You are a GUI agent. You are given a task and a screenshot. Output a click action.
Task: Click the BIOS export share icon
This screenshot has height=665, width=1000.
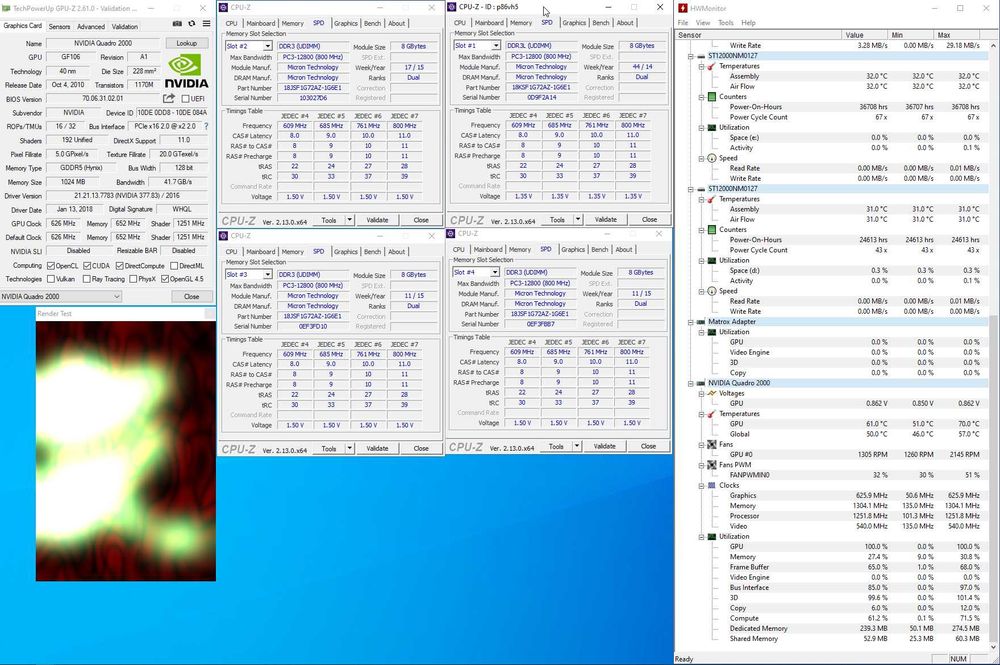(168, 98)
